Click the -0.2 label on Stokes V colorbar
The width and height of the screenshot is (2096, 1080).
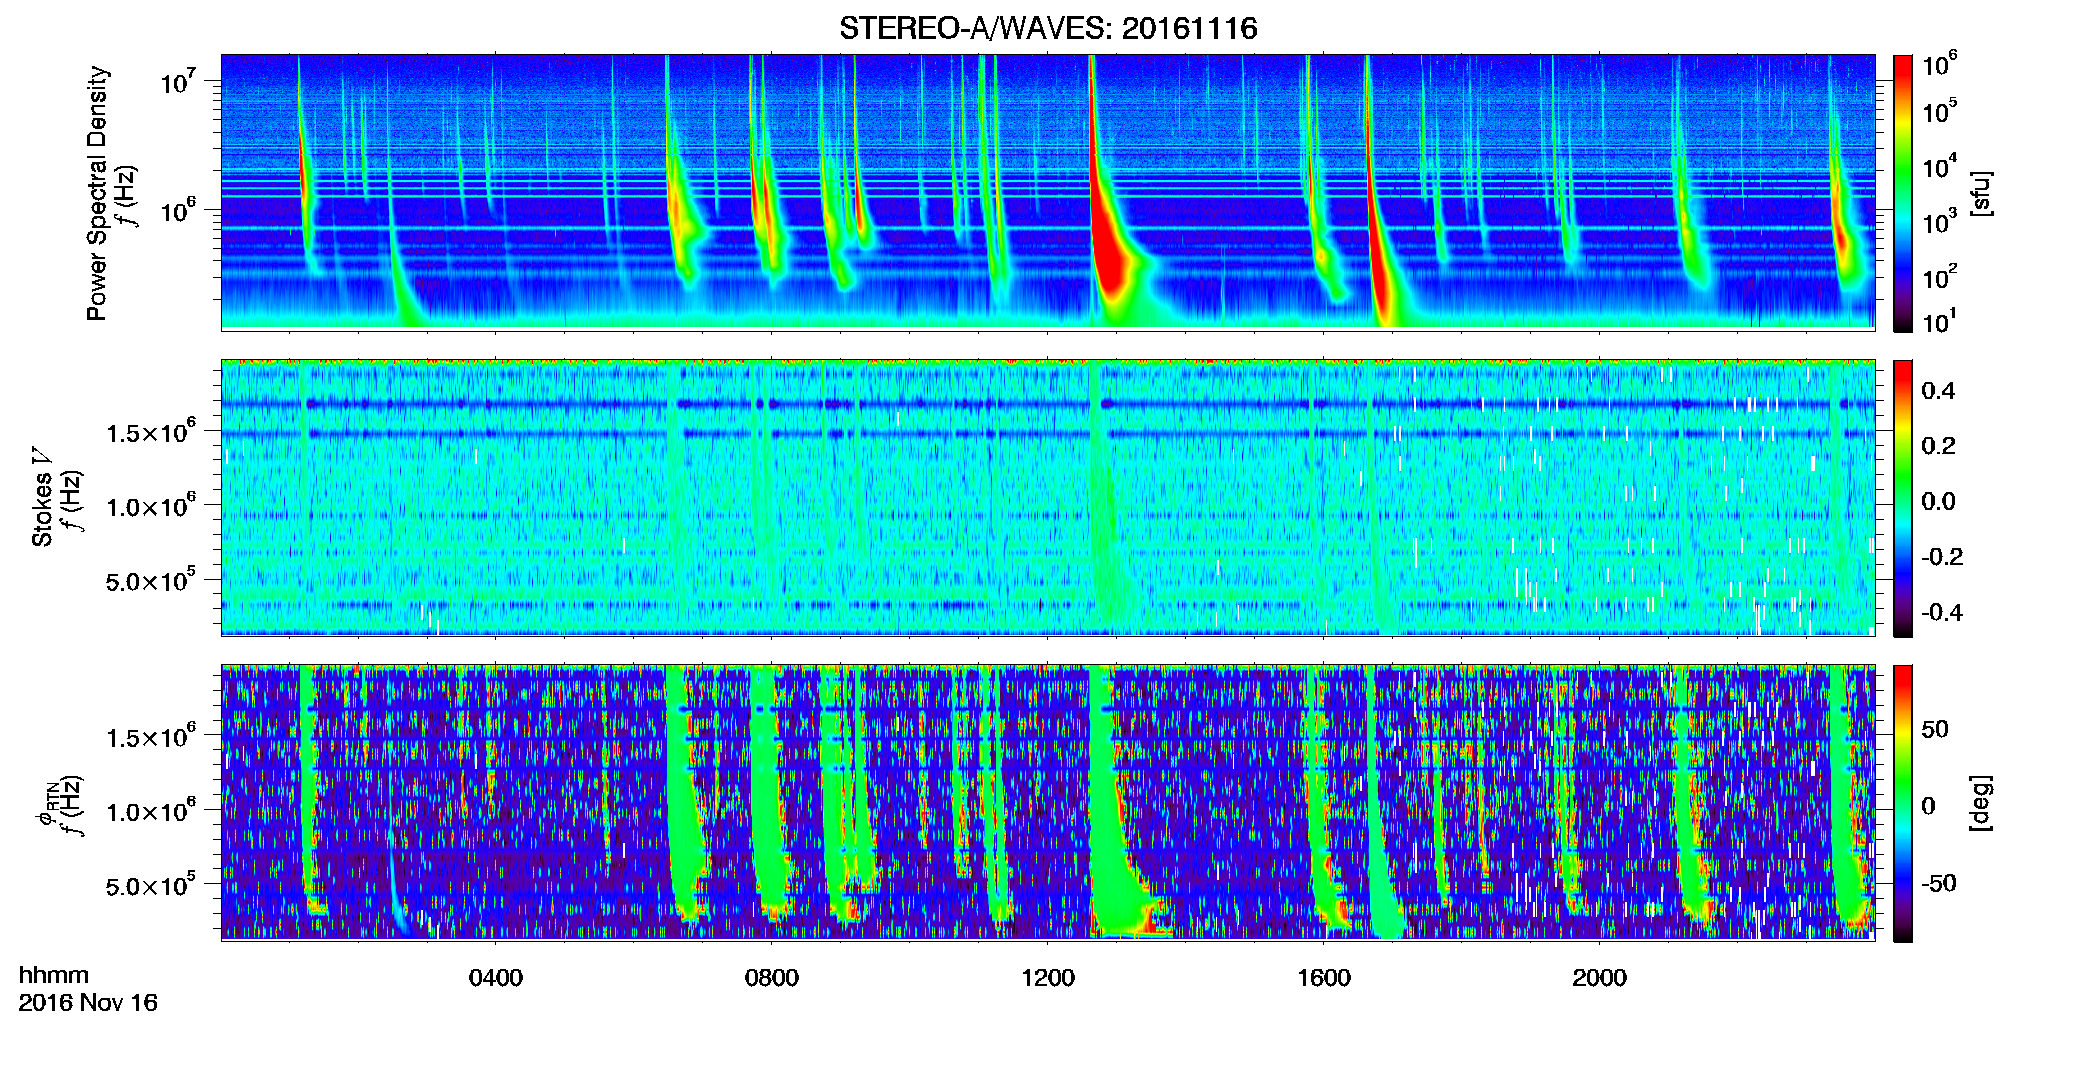coord(1942,557)
